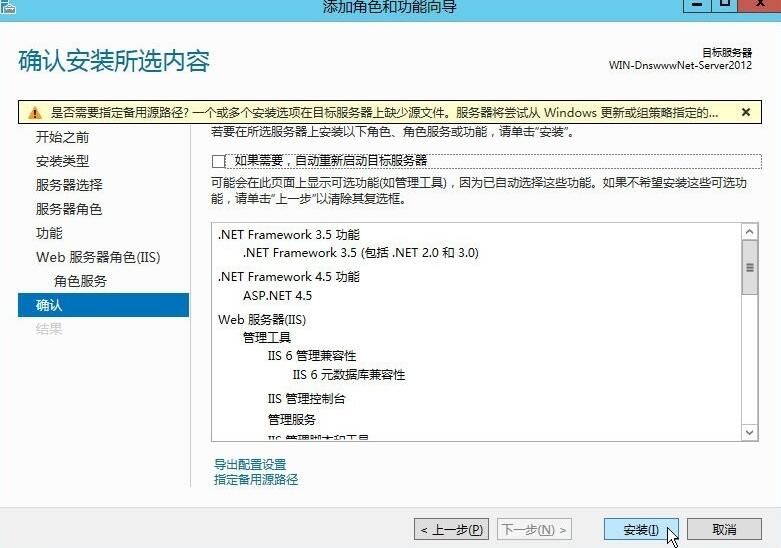Click the wizard icon in title bar
Screen dimensions: 781x548
[x=8, y=6]
